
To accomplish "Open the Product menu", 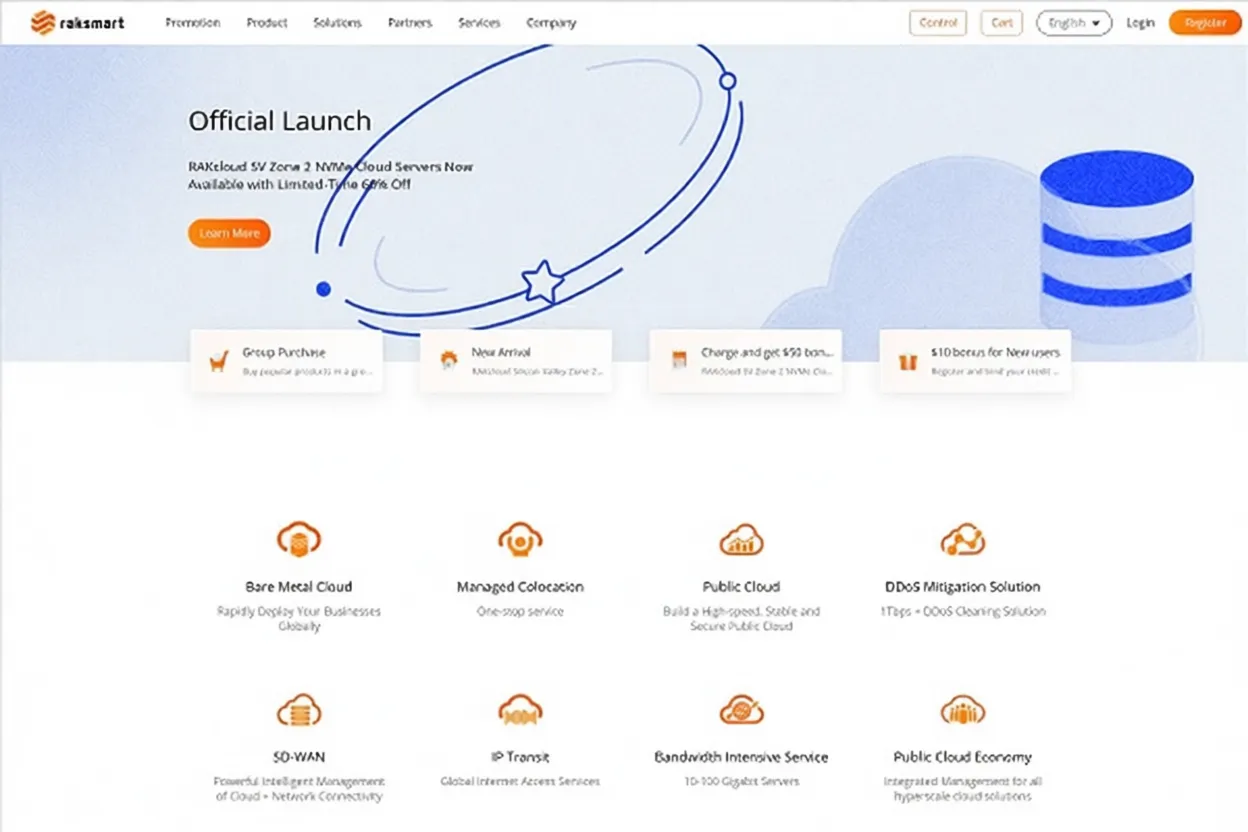I will (267, 23).
